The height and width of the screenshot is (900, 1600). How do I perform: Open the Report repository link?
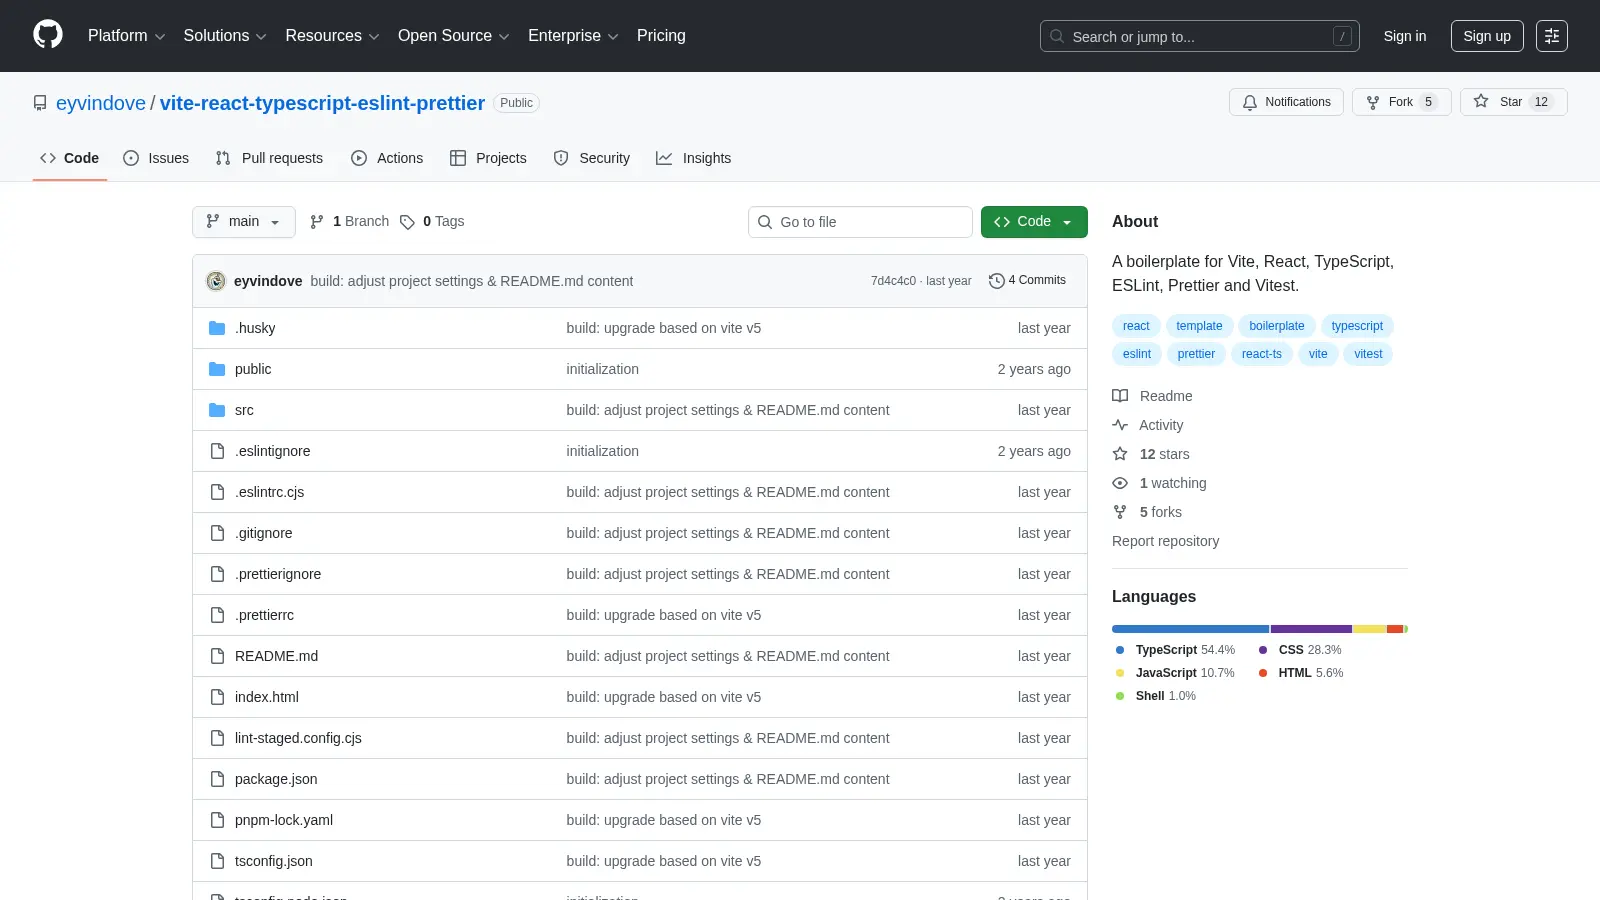[1165, 541]
